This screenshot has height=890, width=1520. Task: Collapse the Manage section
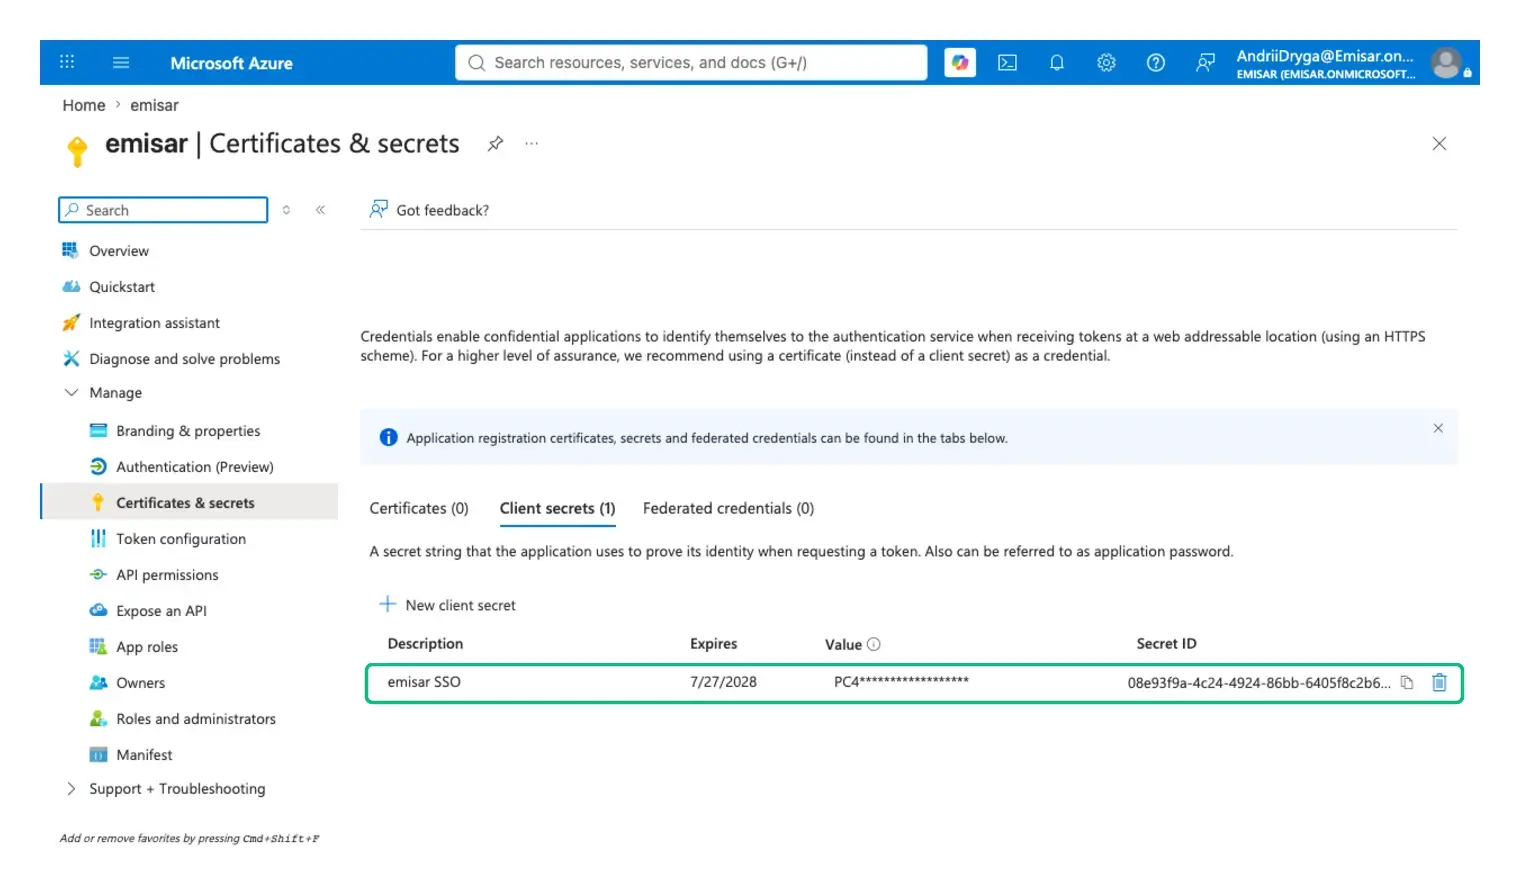[71, 393]
